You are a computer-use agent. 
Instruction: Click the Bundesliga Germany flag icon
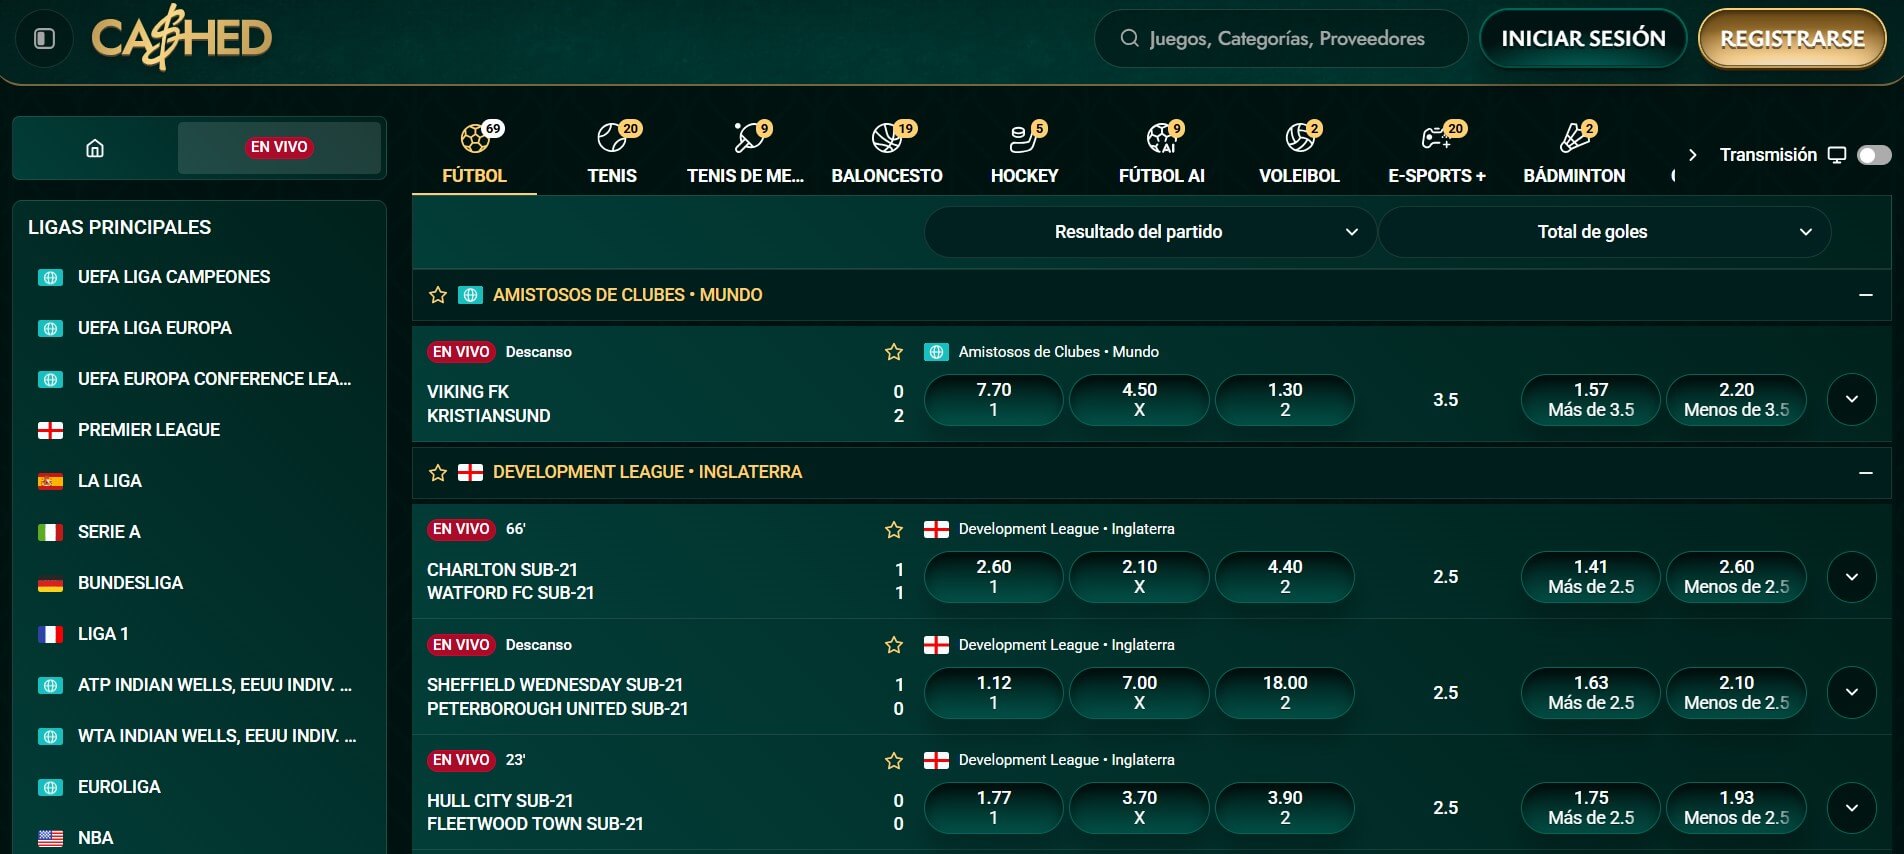click(50, 583)
